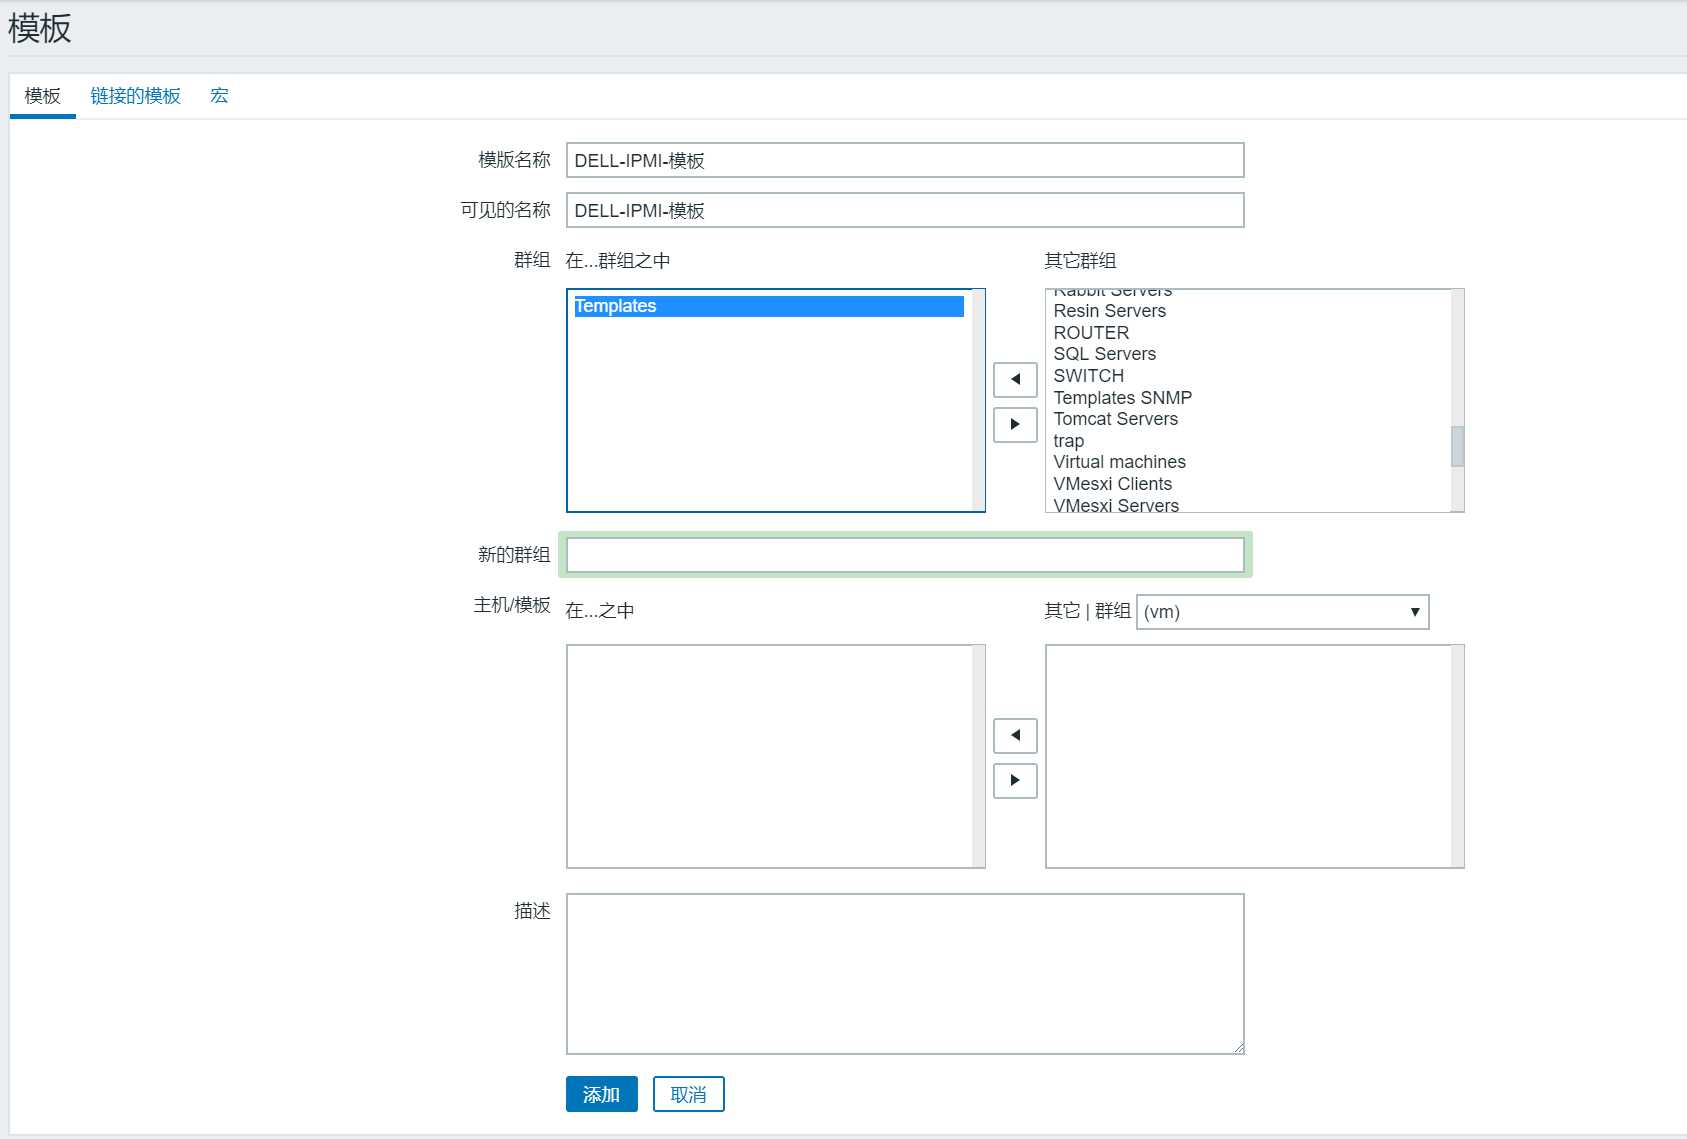Click the right arrow button for groups
1687x1139 pixels.
(x=1015, y=424)
